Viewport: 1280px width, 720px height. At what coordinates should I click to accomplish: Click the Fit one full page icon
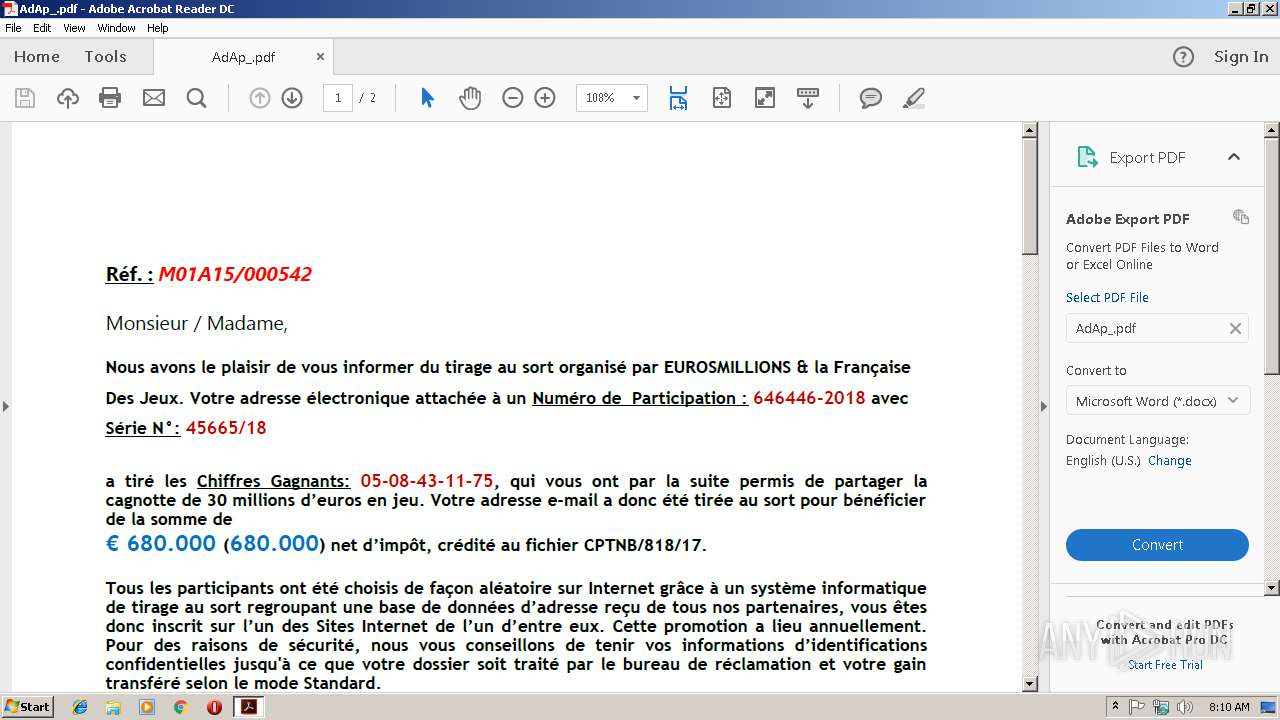722,98
